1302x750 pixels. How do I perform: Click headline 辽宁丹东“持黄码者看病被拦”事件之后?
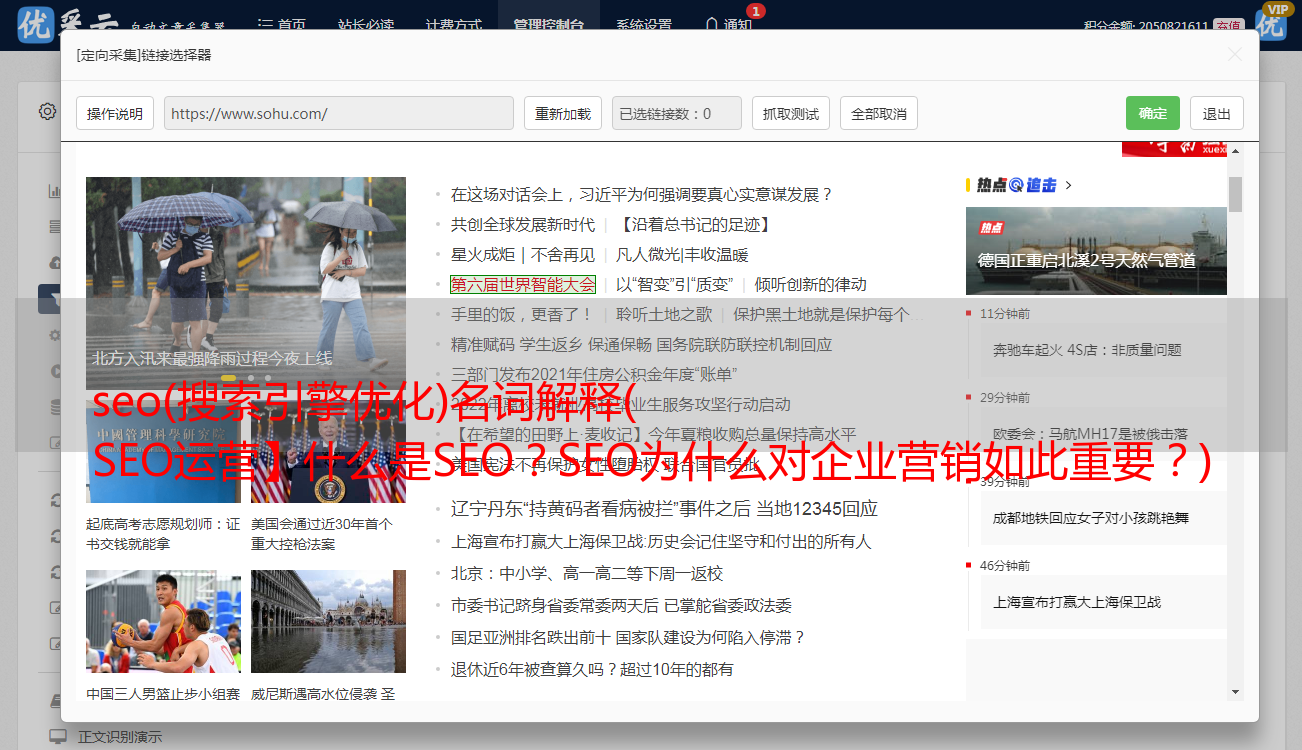tap(600, 509)
